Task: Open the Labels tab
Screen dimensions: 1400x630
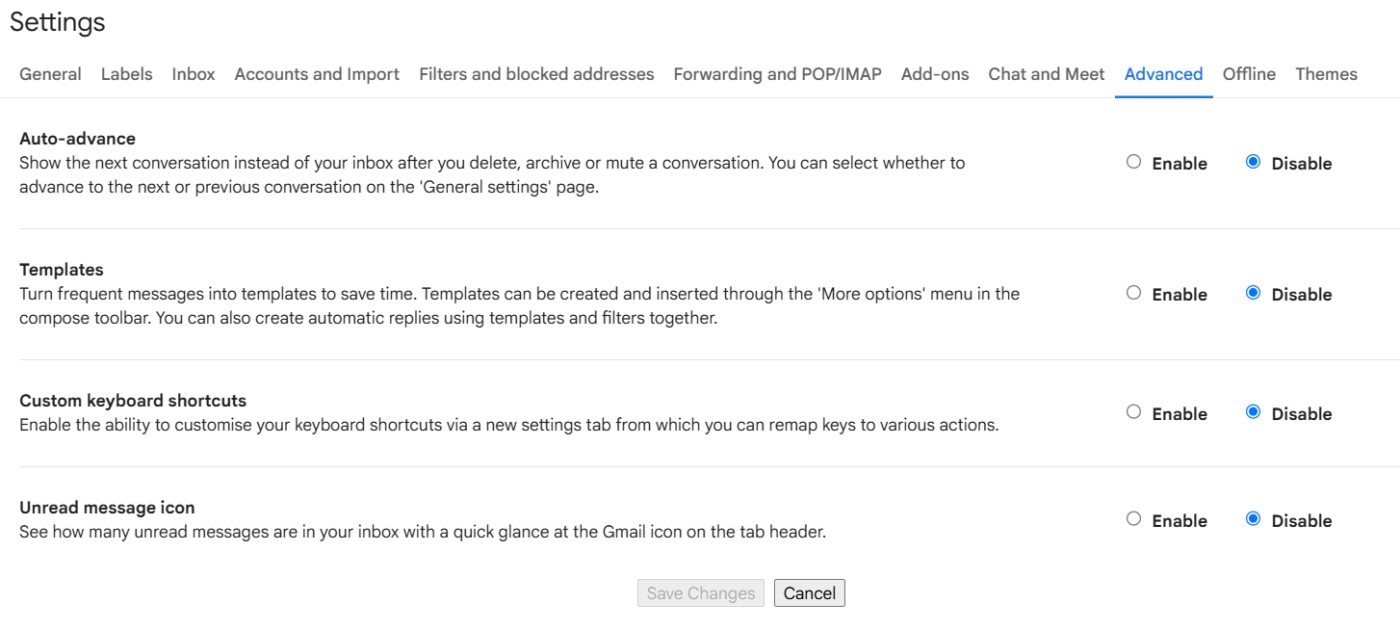Action: pos(126,73)
